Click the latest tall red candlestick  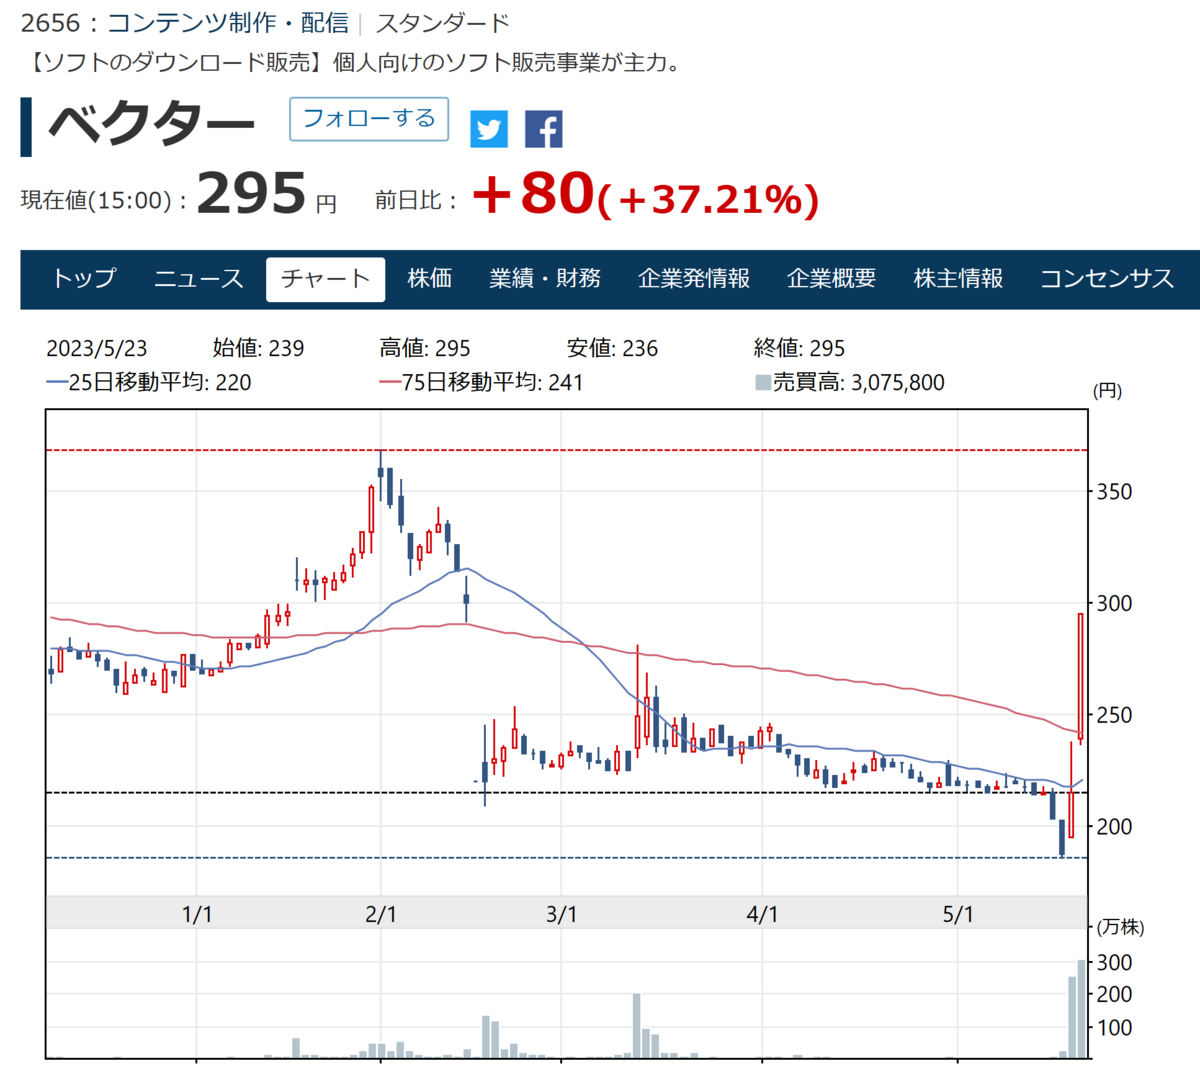[1081, 677]
